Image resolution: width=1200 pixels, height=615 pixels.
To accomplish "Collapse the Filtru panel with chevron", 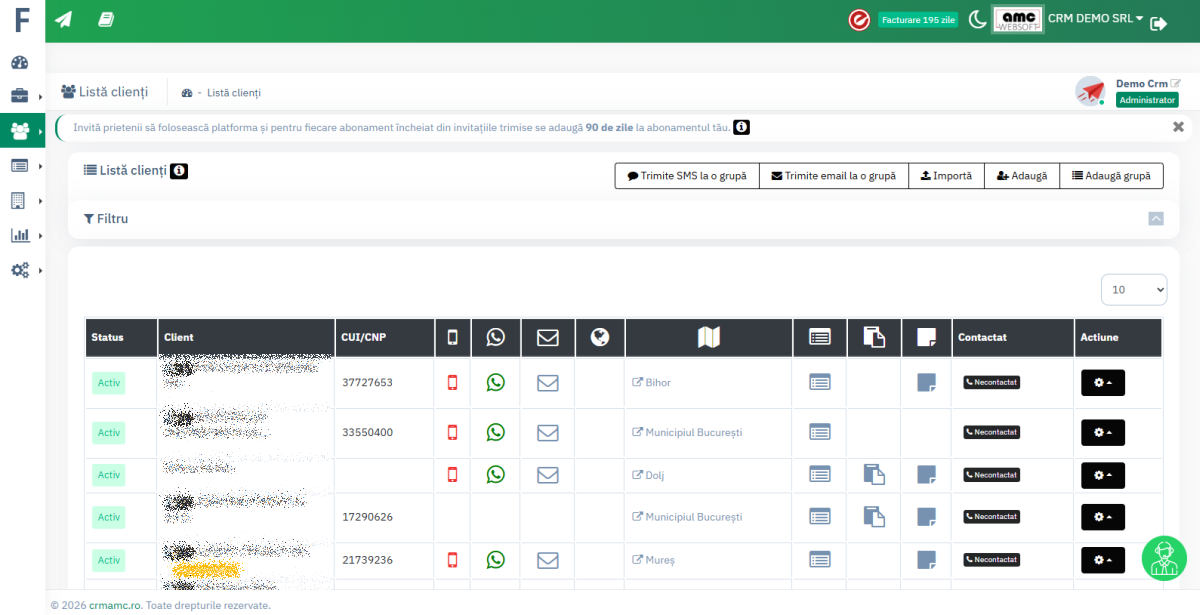I will click(1156, 219).
